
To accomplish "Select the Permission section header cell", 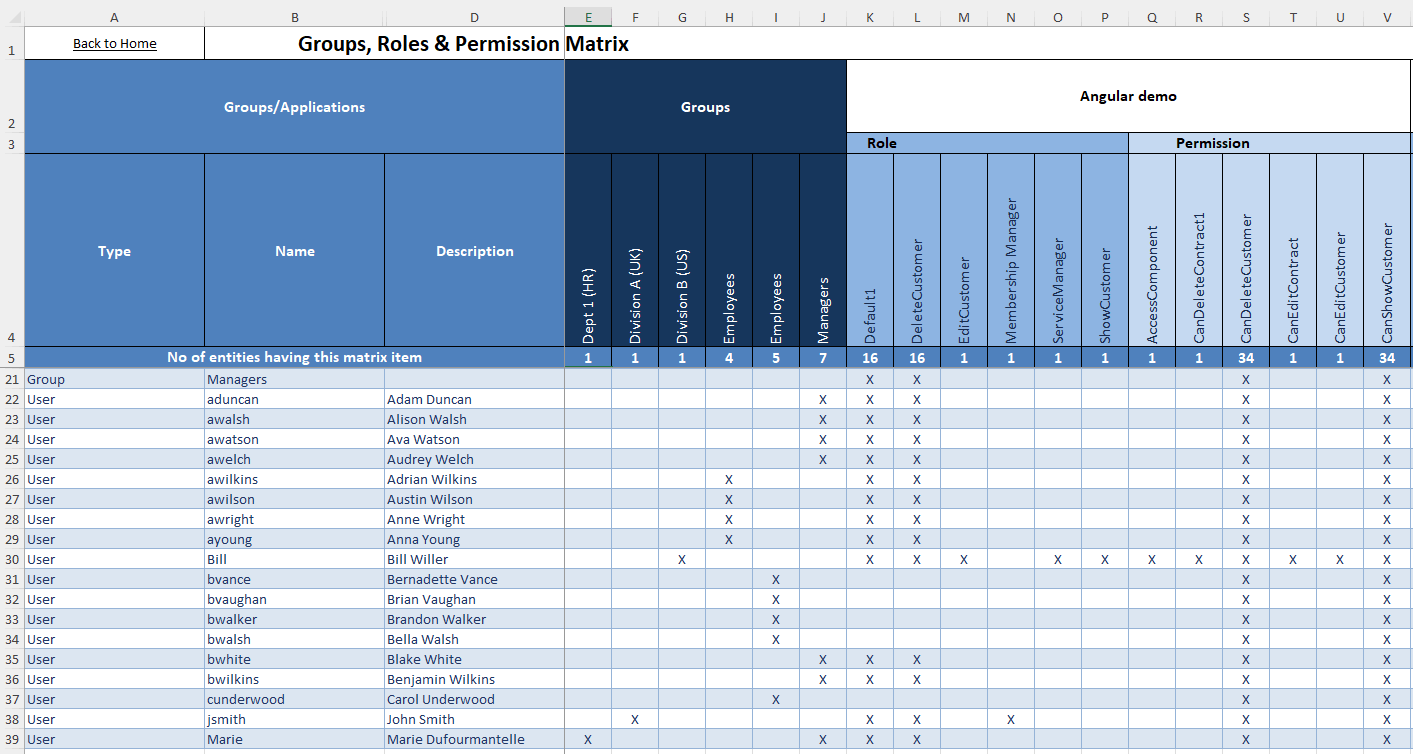I will tap(1212, 143).
